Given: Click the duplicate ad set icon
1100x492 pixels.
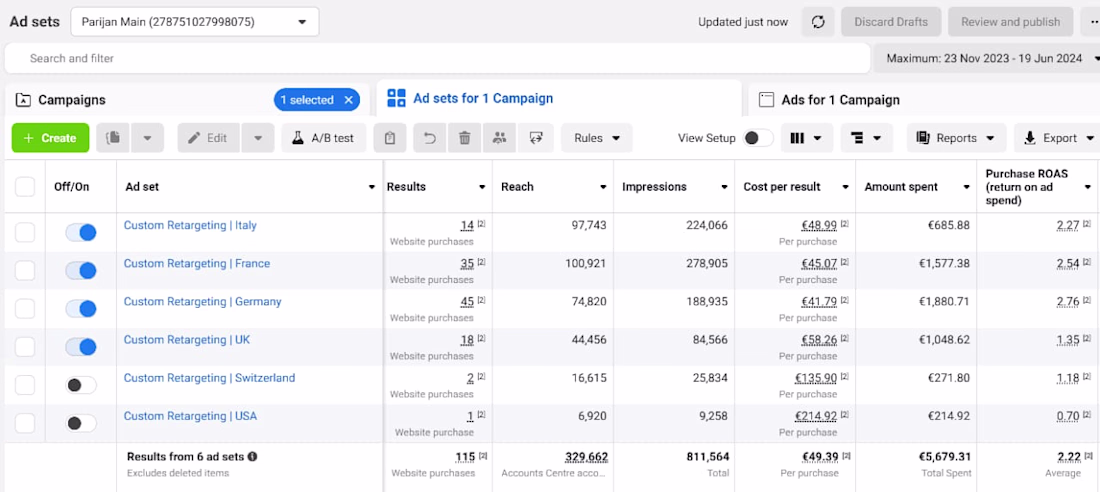Looking at the screenshot, I should coord(113,138).
